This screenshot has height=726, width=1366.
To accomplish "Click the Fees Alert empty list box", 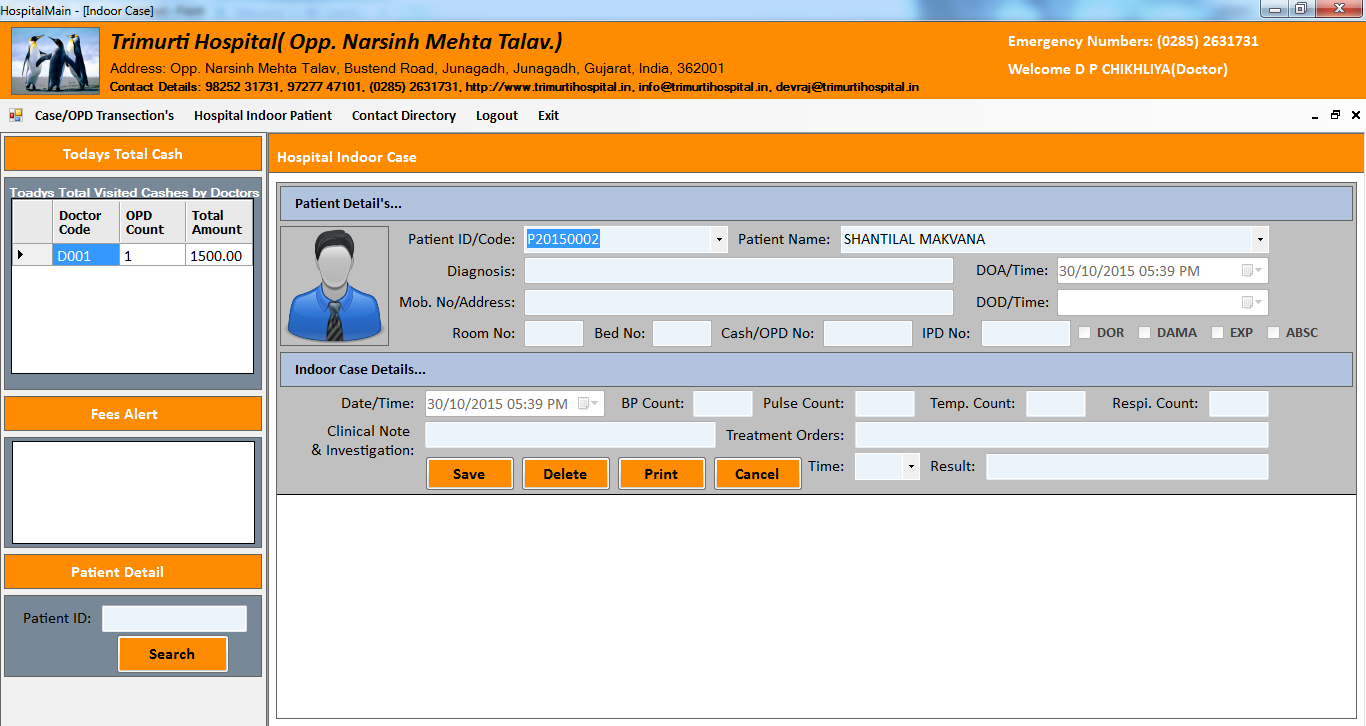I will tap(133, 493).
